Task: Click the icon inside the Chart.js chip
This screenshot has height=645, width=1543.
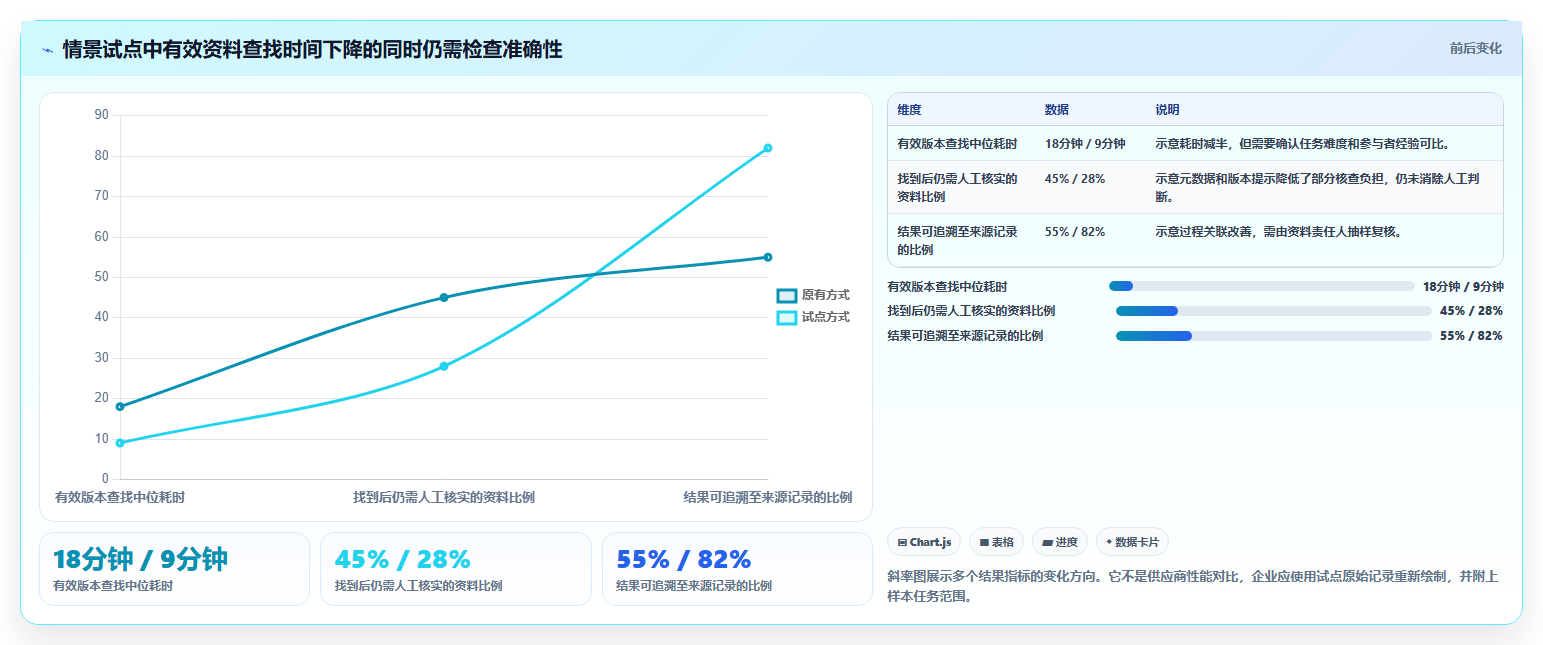Action: (902, 542)
